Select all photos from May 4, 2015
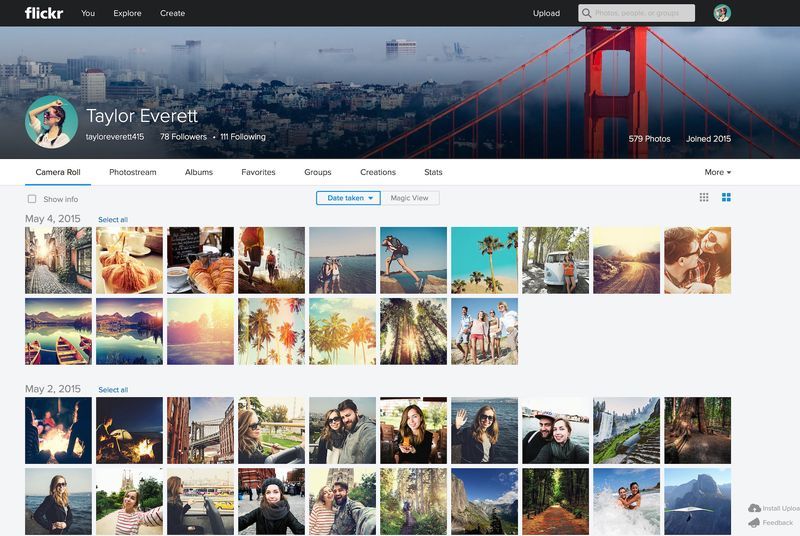This screenshot has height=536, width=800. click(x=113, y=220)
